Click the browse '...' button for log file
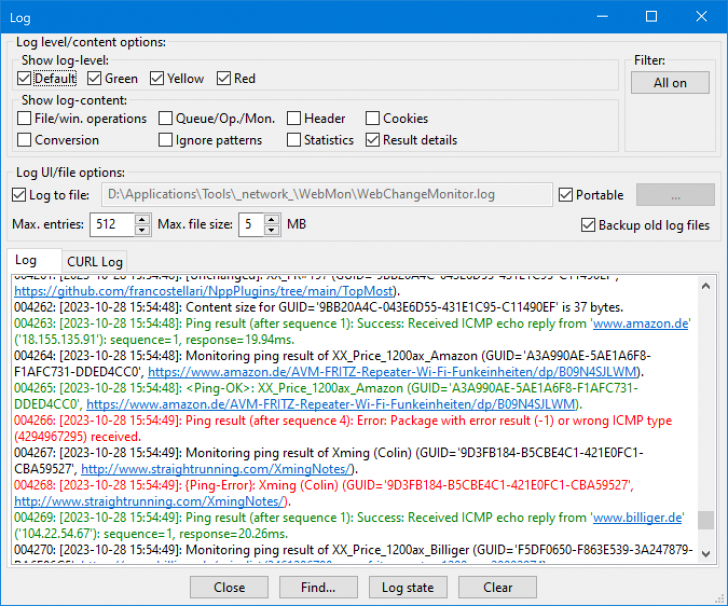728x606 pixels. [x=675, y=195]
